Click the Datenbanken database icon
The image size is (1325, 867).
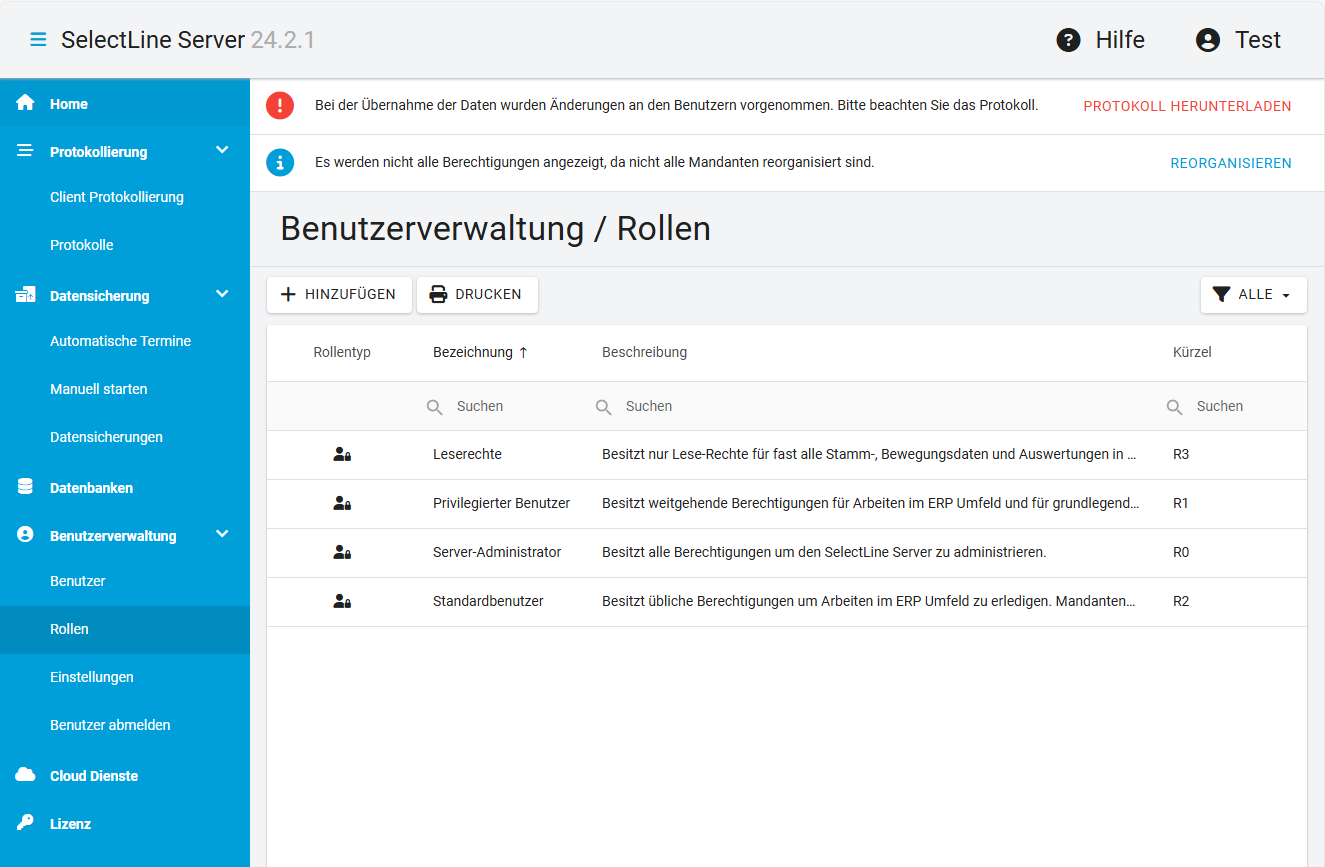pyautogui.click(x=26, y=487)
